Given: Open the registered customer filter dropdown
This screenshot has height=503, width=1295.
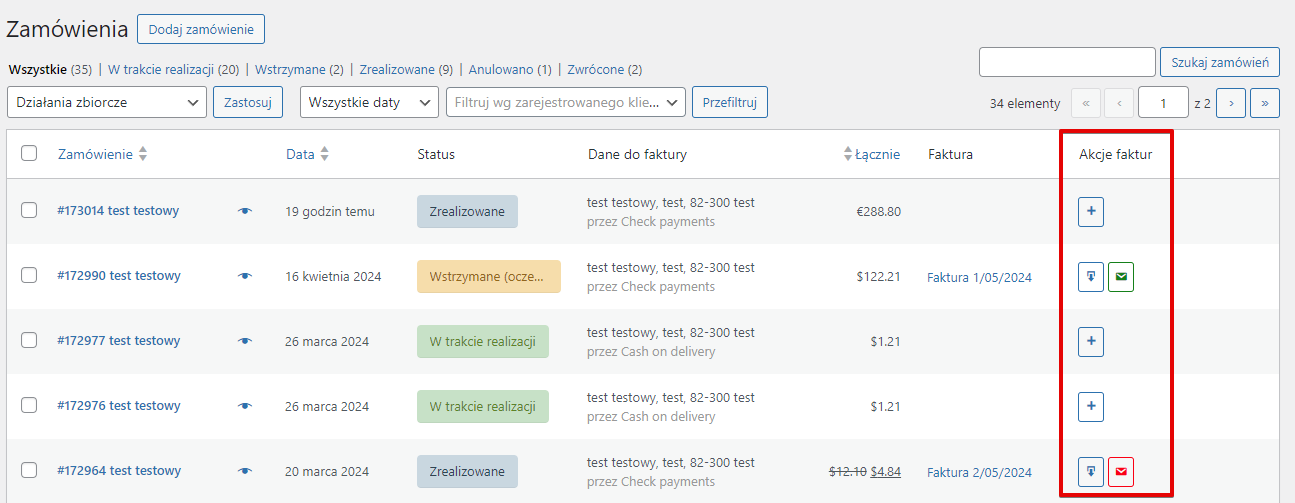Looking at the screenshot, I should point(565,102).
